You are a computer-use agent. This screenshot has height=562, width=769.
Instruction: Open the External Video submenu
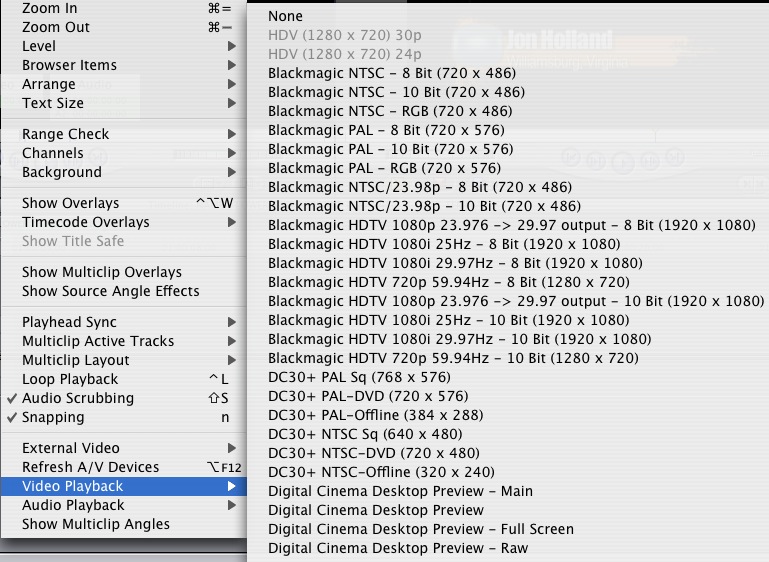pos(123,448)
